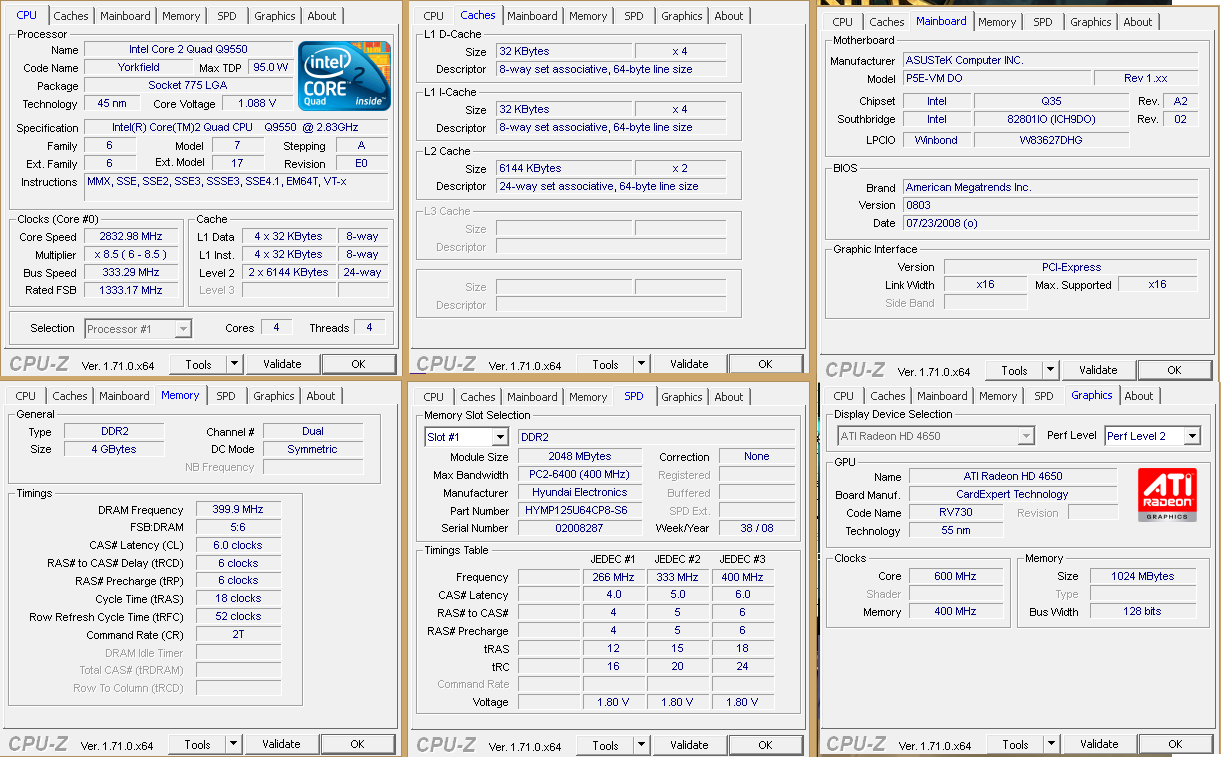The width and height of the screenshot is (1222, 757).
Task: Click the BIOS Date value 07/23/2008
Action: click(x=1050, y=224)
